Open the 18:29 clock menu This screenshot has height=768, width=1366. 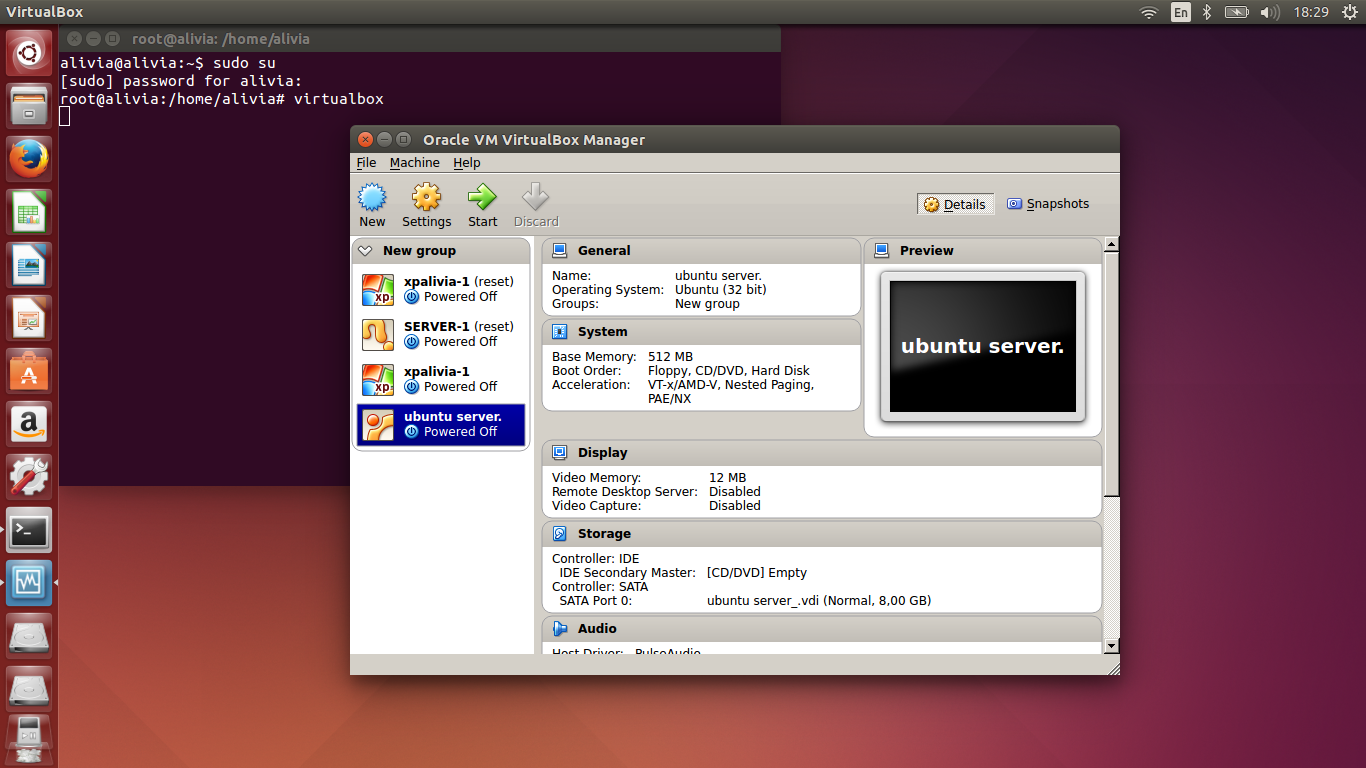[x=1311, y=12]
